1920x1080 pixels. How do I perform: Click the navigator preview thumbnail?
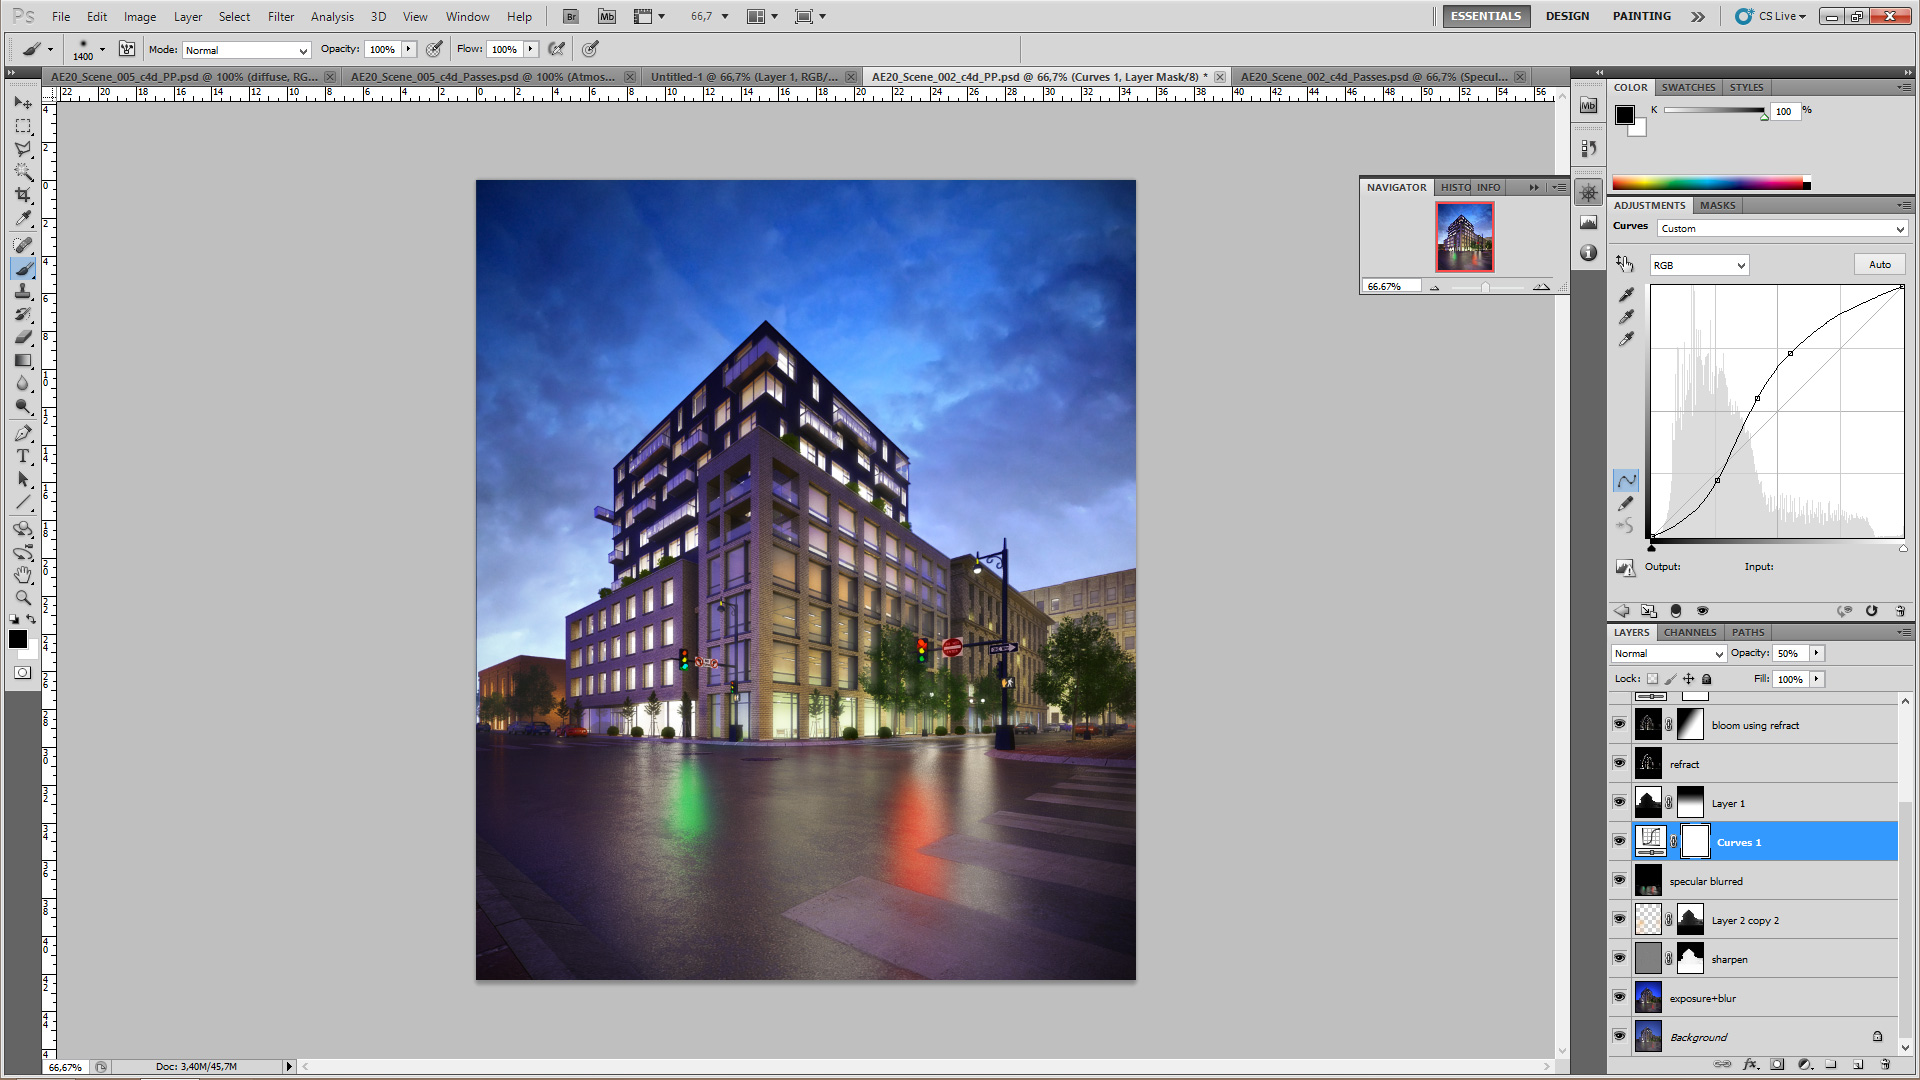[x=1464, y=237]
